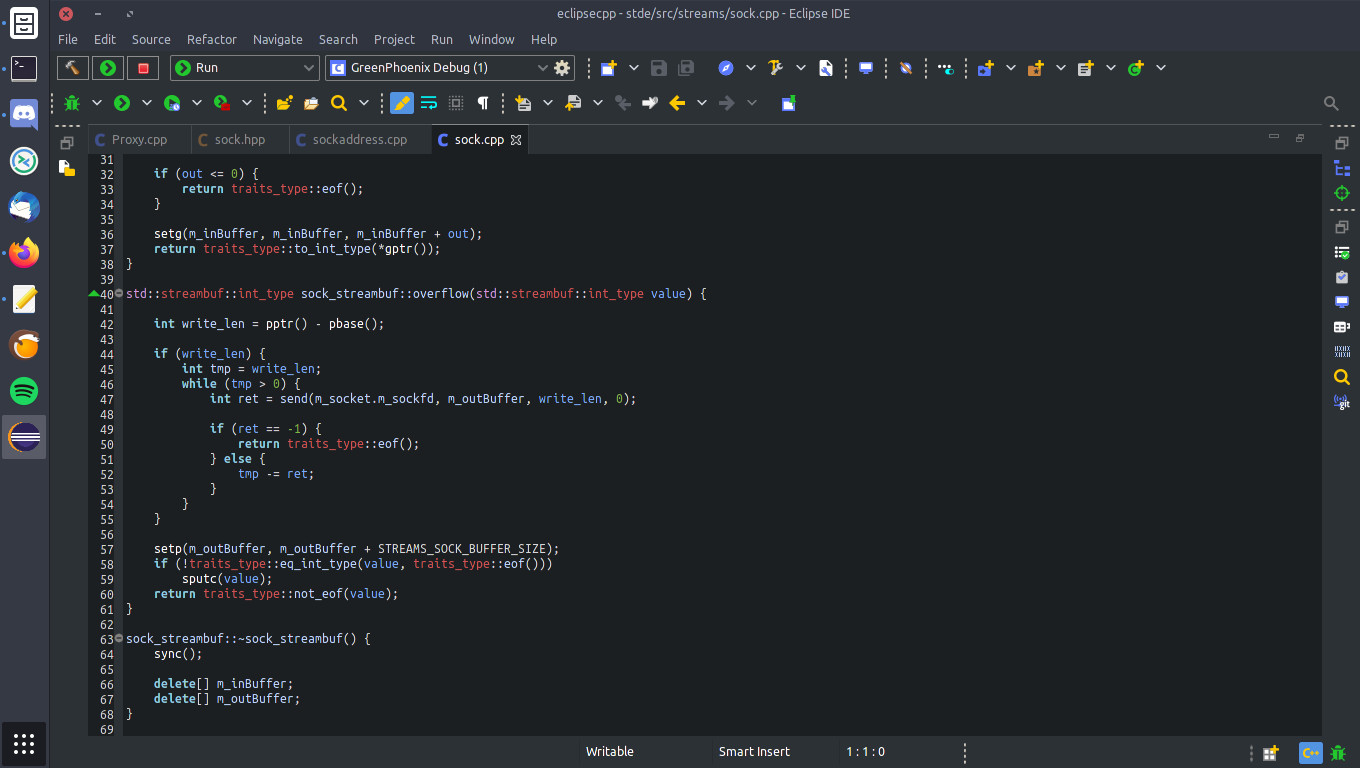The image size is (1360, 768).
Task: Collapse the destructor fold at line 63
Action: [x=119, y=638]
